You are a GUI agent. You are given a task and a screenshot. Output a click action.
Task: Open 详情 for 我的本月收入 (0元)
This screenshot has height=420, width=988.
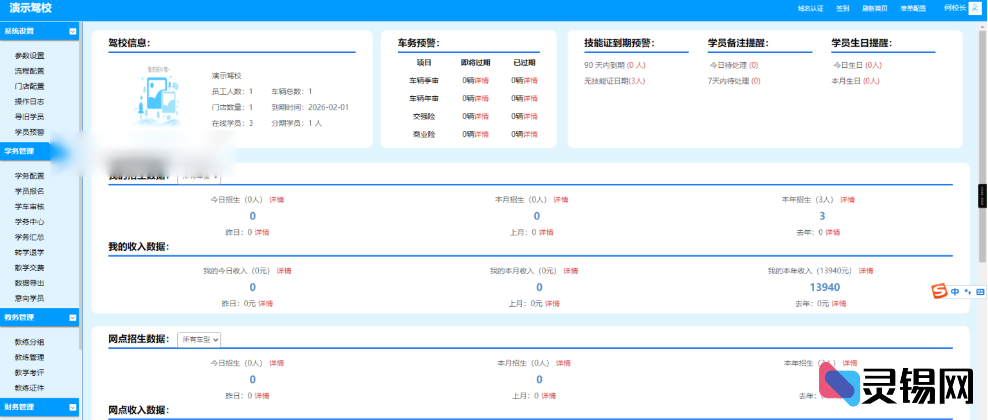(x=571, y=271)
